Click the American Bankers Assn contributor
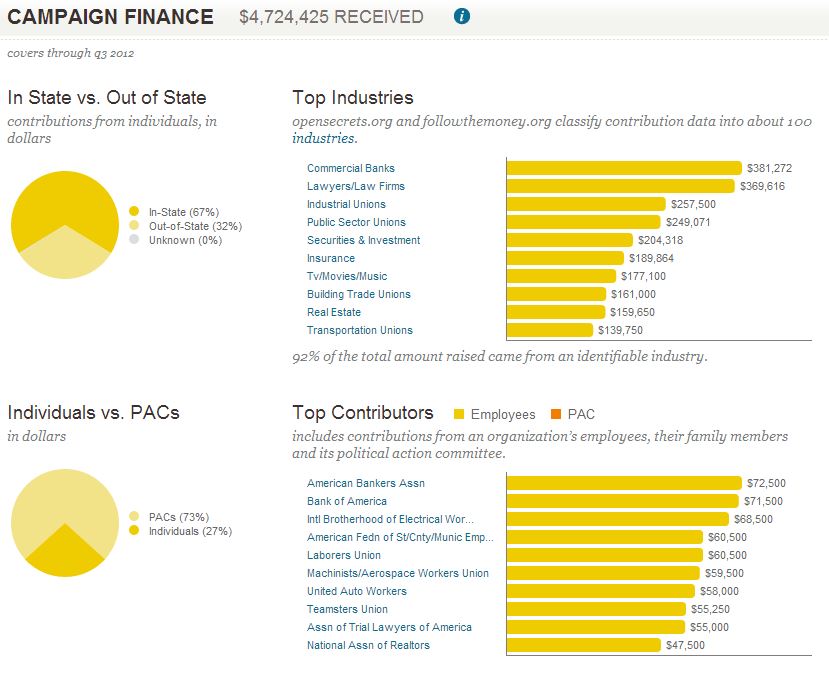This screenshot has height=675, width=829. 365,483
